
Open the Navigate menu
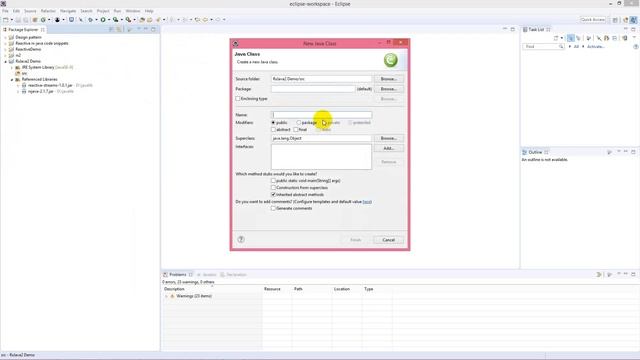[68, 11]
